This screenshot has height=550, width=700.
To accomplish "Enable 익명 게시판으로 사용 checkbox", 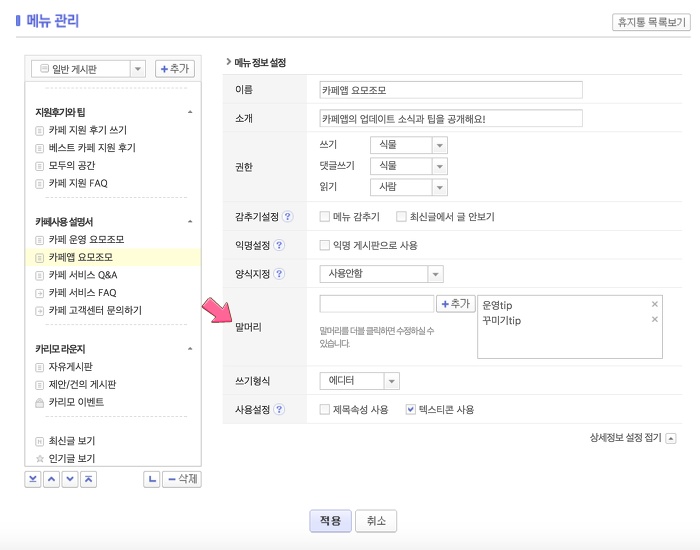I will point(325,245).
